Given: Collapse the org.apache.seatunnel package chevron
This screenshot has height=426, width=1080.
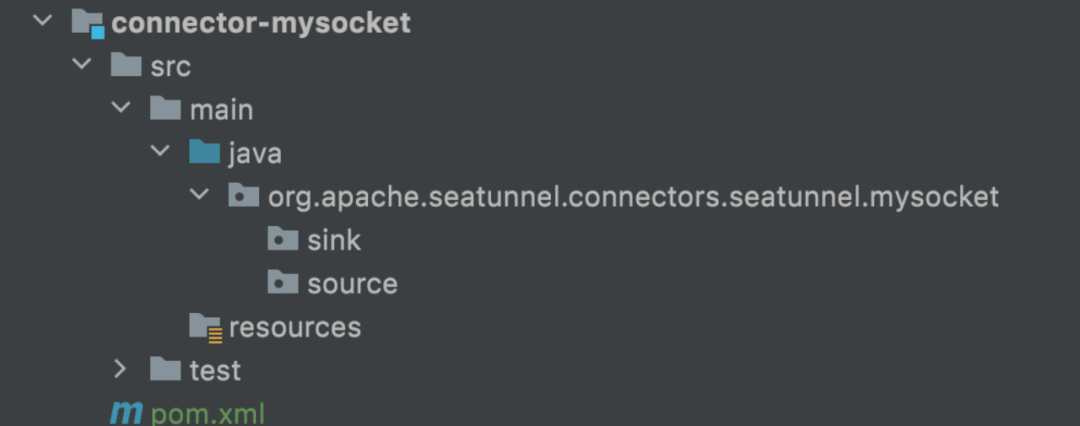Looking at the screenshot, I should point(200,194).
